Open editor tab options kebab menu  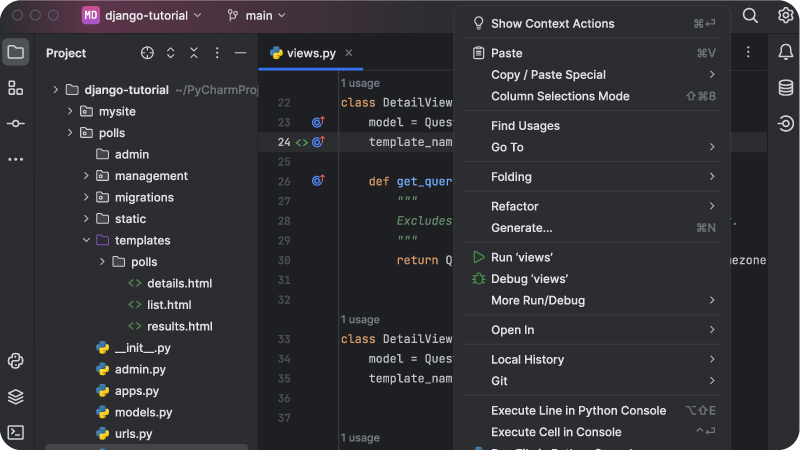point(748,52)
